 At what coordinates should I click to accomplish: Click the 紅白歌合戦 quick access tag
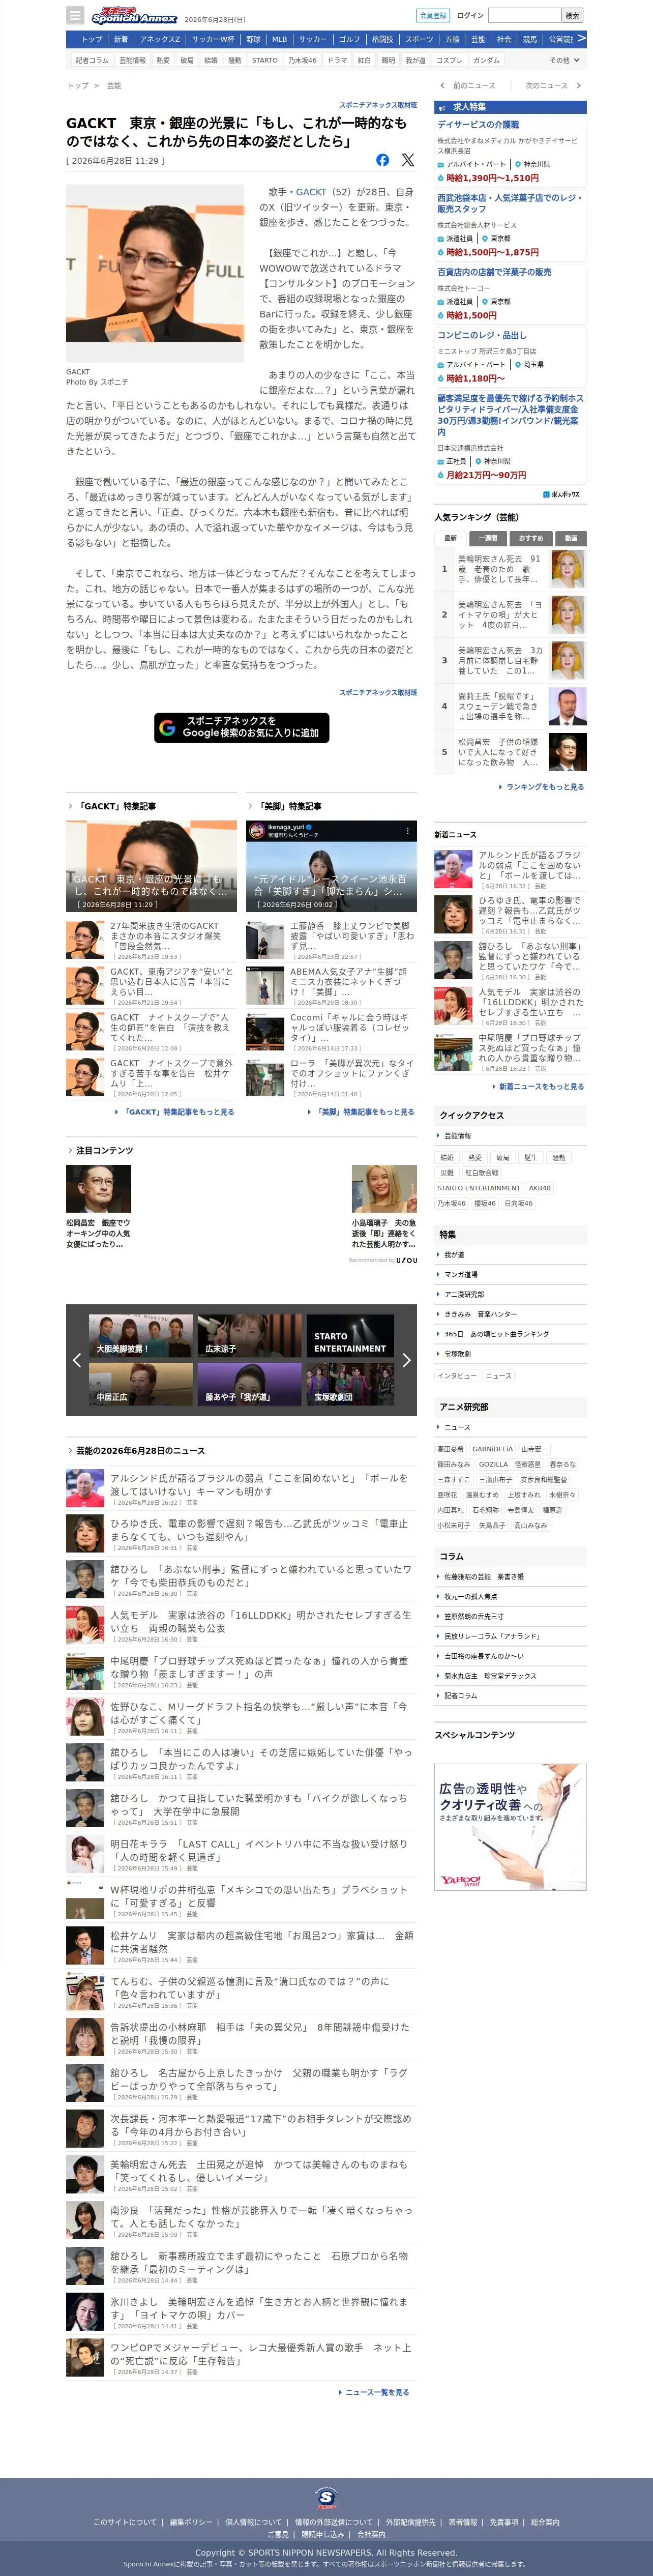[482, 1173]
